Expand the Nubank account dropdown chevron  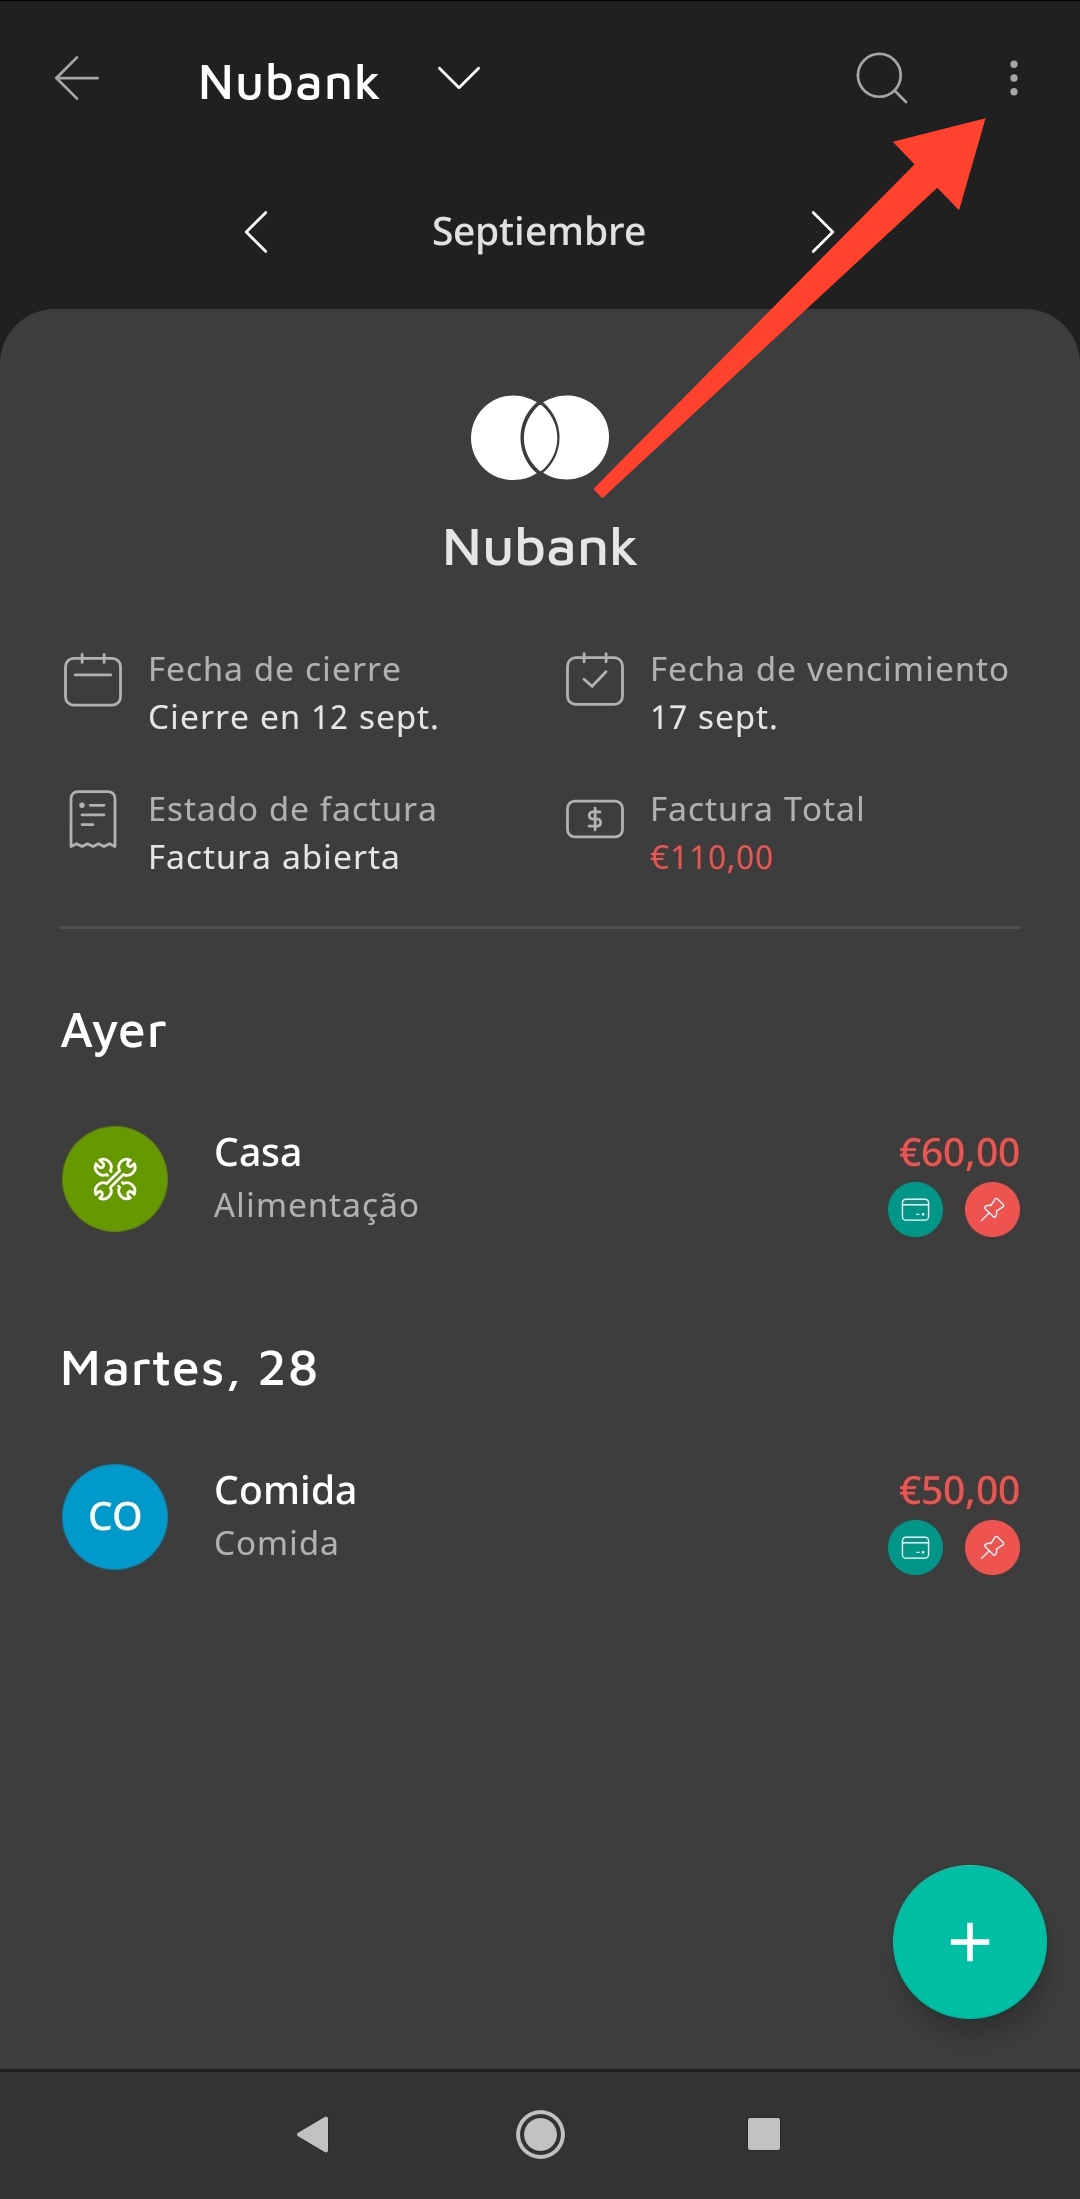(x=459, y=79)
